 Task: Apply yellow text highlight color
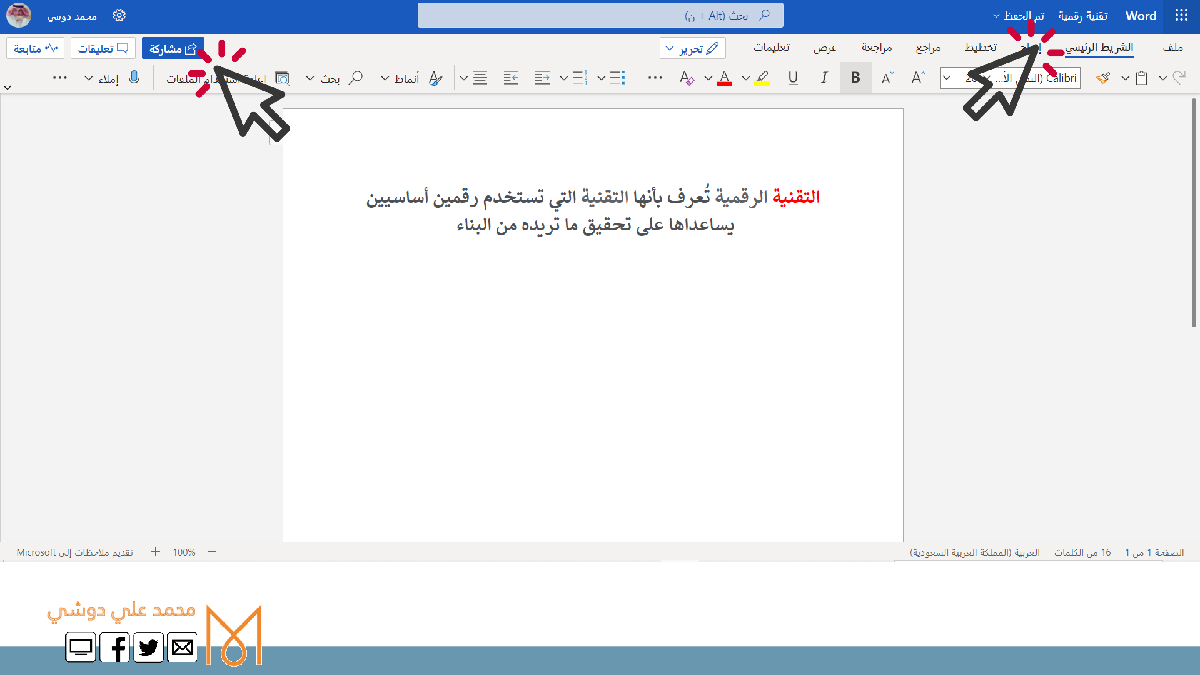tap(761, 78)
